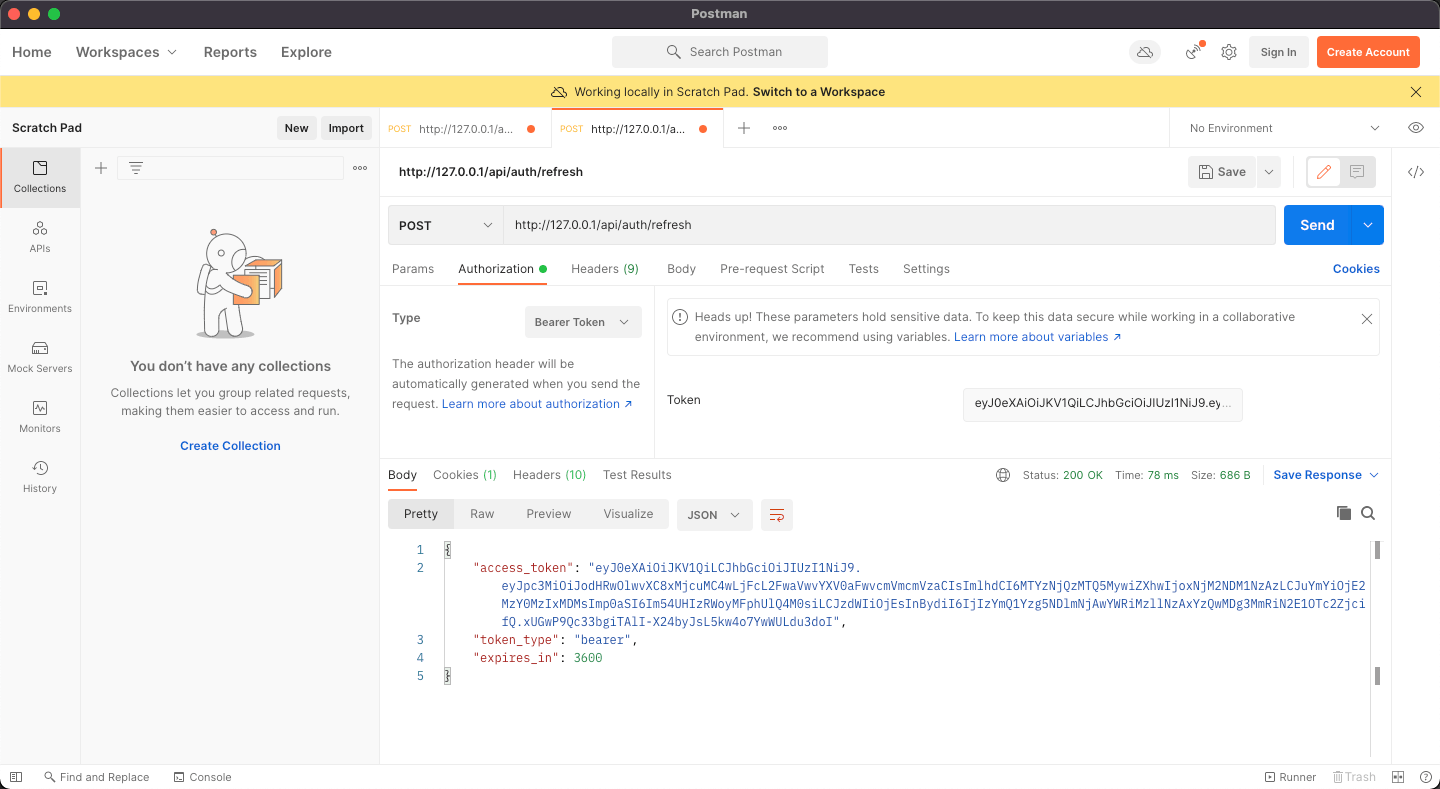The width and height of the screenshot is (1440, 789).
Task: Go to the Home menu item
Action: tap(32, 52)
